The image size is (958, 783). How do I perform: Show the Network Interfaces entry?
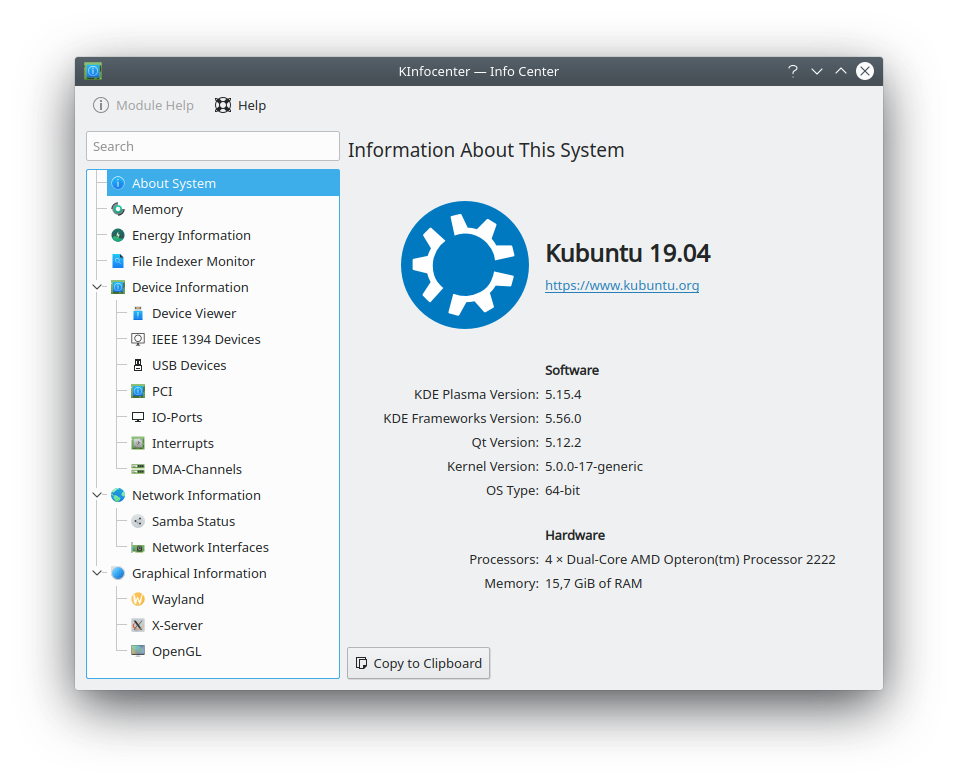click(x=233, y=548)
